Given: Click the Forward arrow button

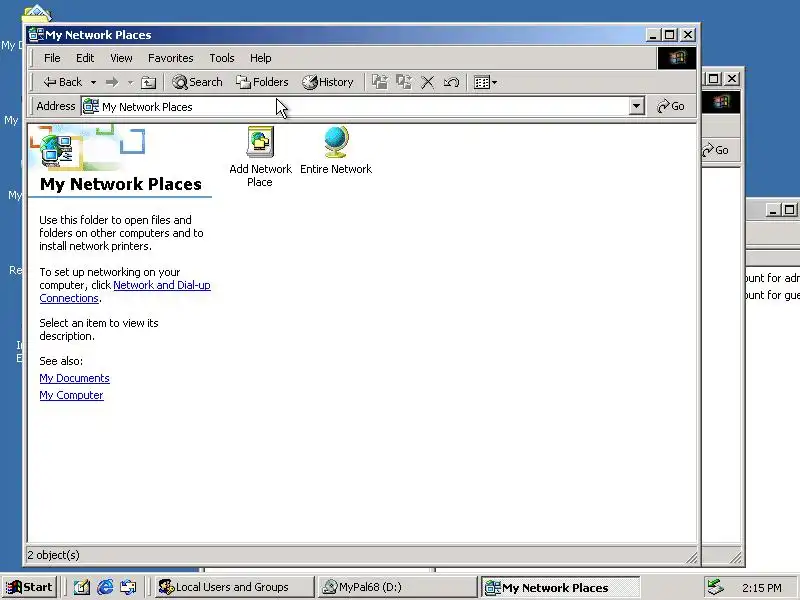Looking at the screenshot, I should [112, 82].
